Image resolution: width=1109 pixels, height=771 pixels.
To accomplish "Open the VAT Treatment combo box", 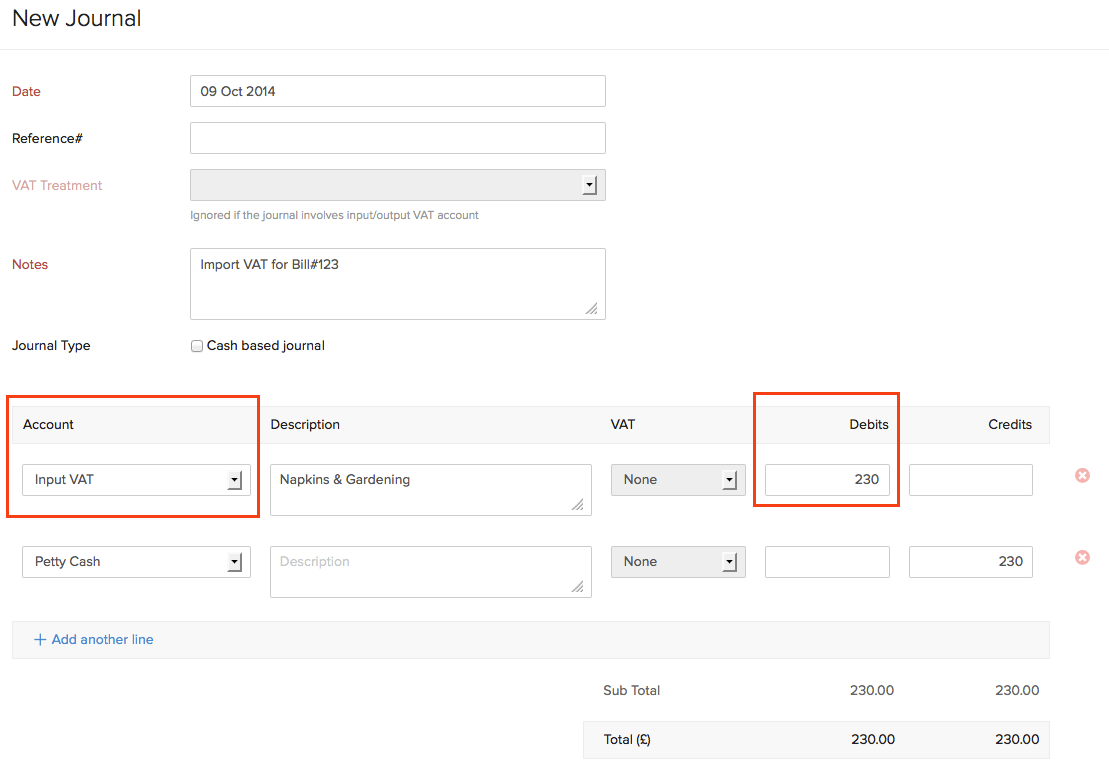I will (x=397, y=184).
